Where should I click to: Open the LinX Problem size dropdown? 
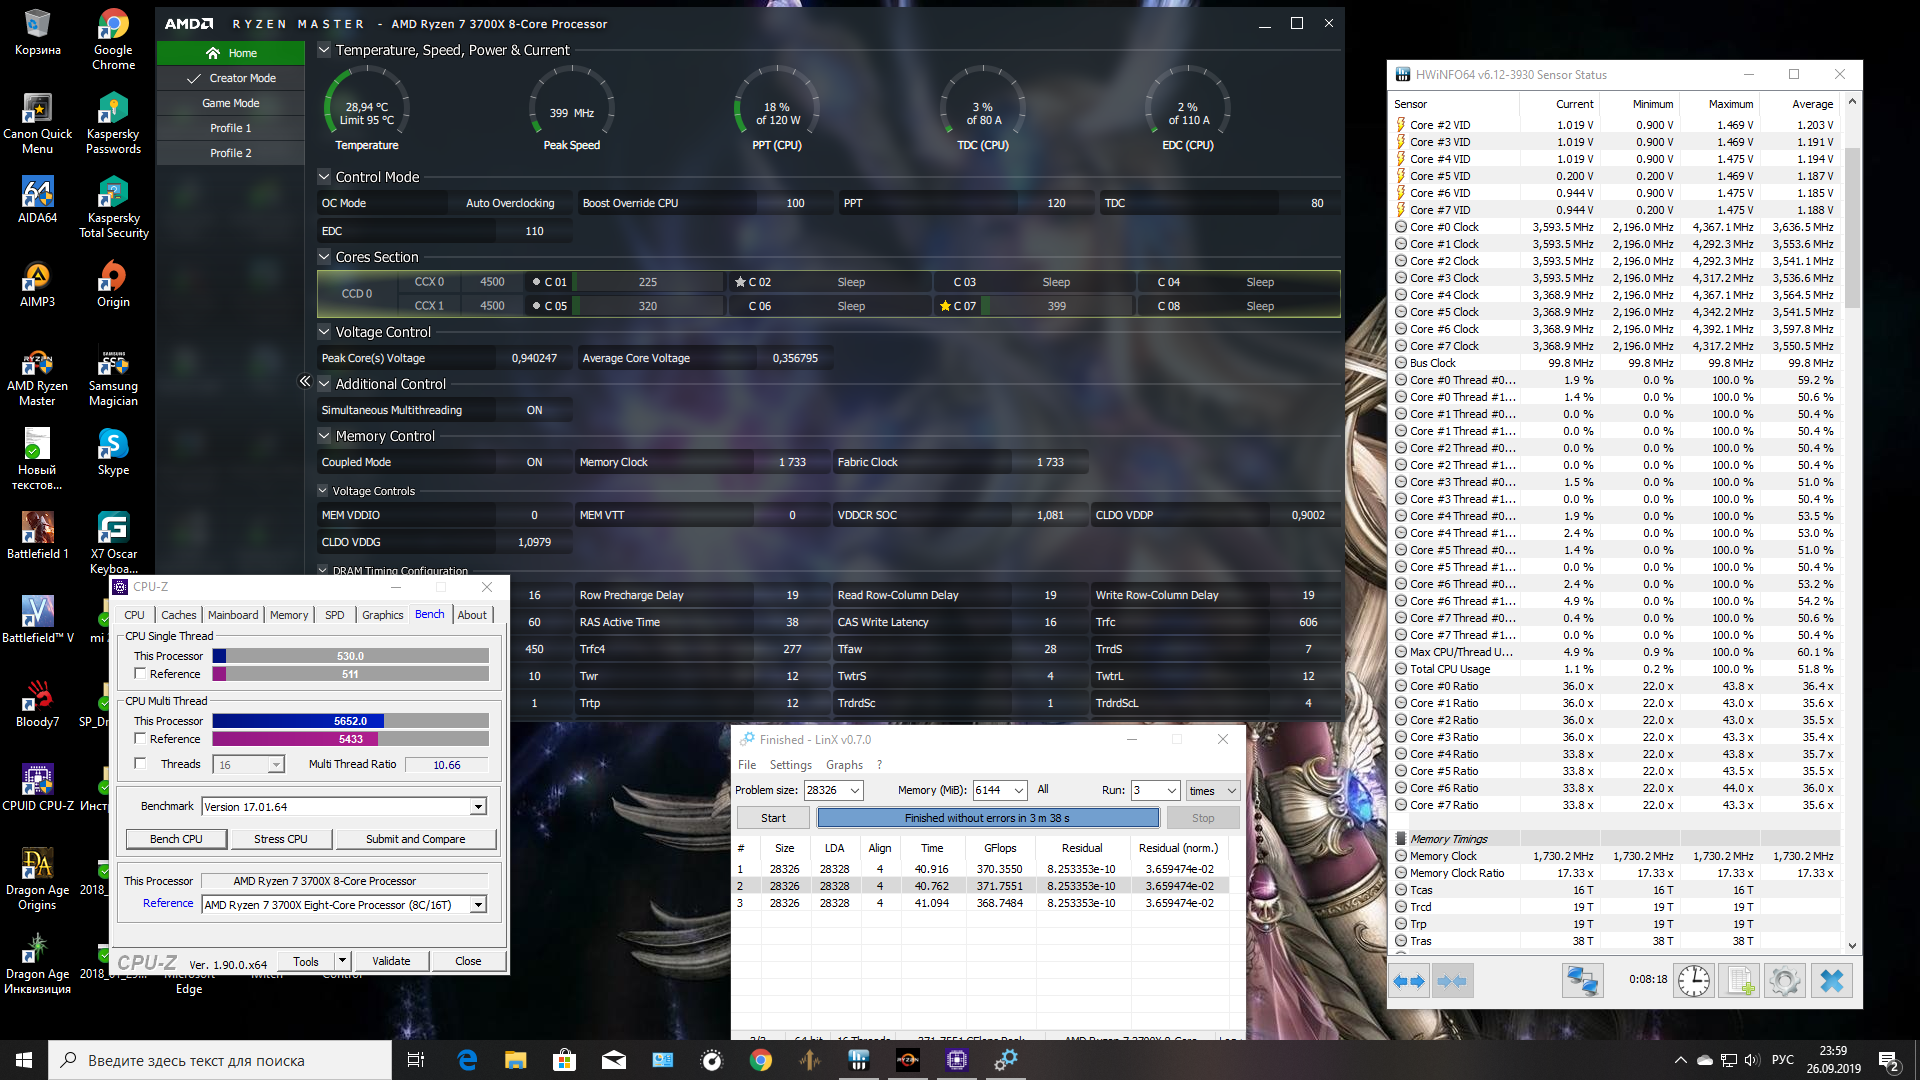[855, 790]
